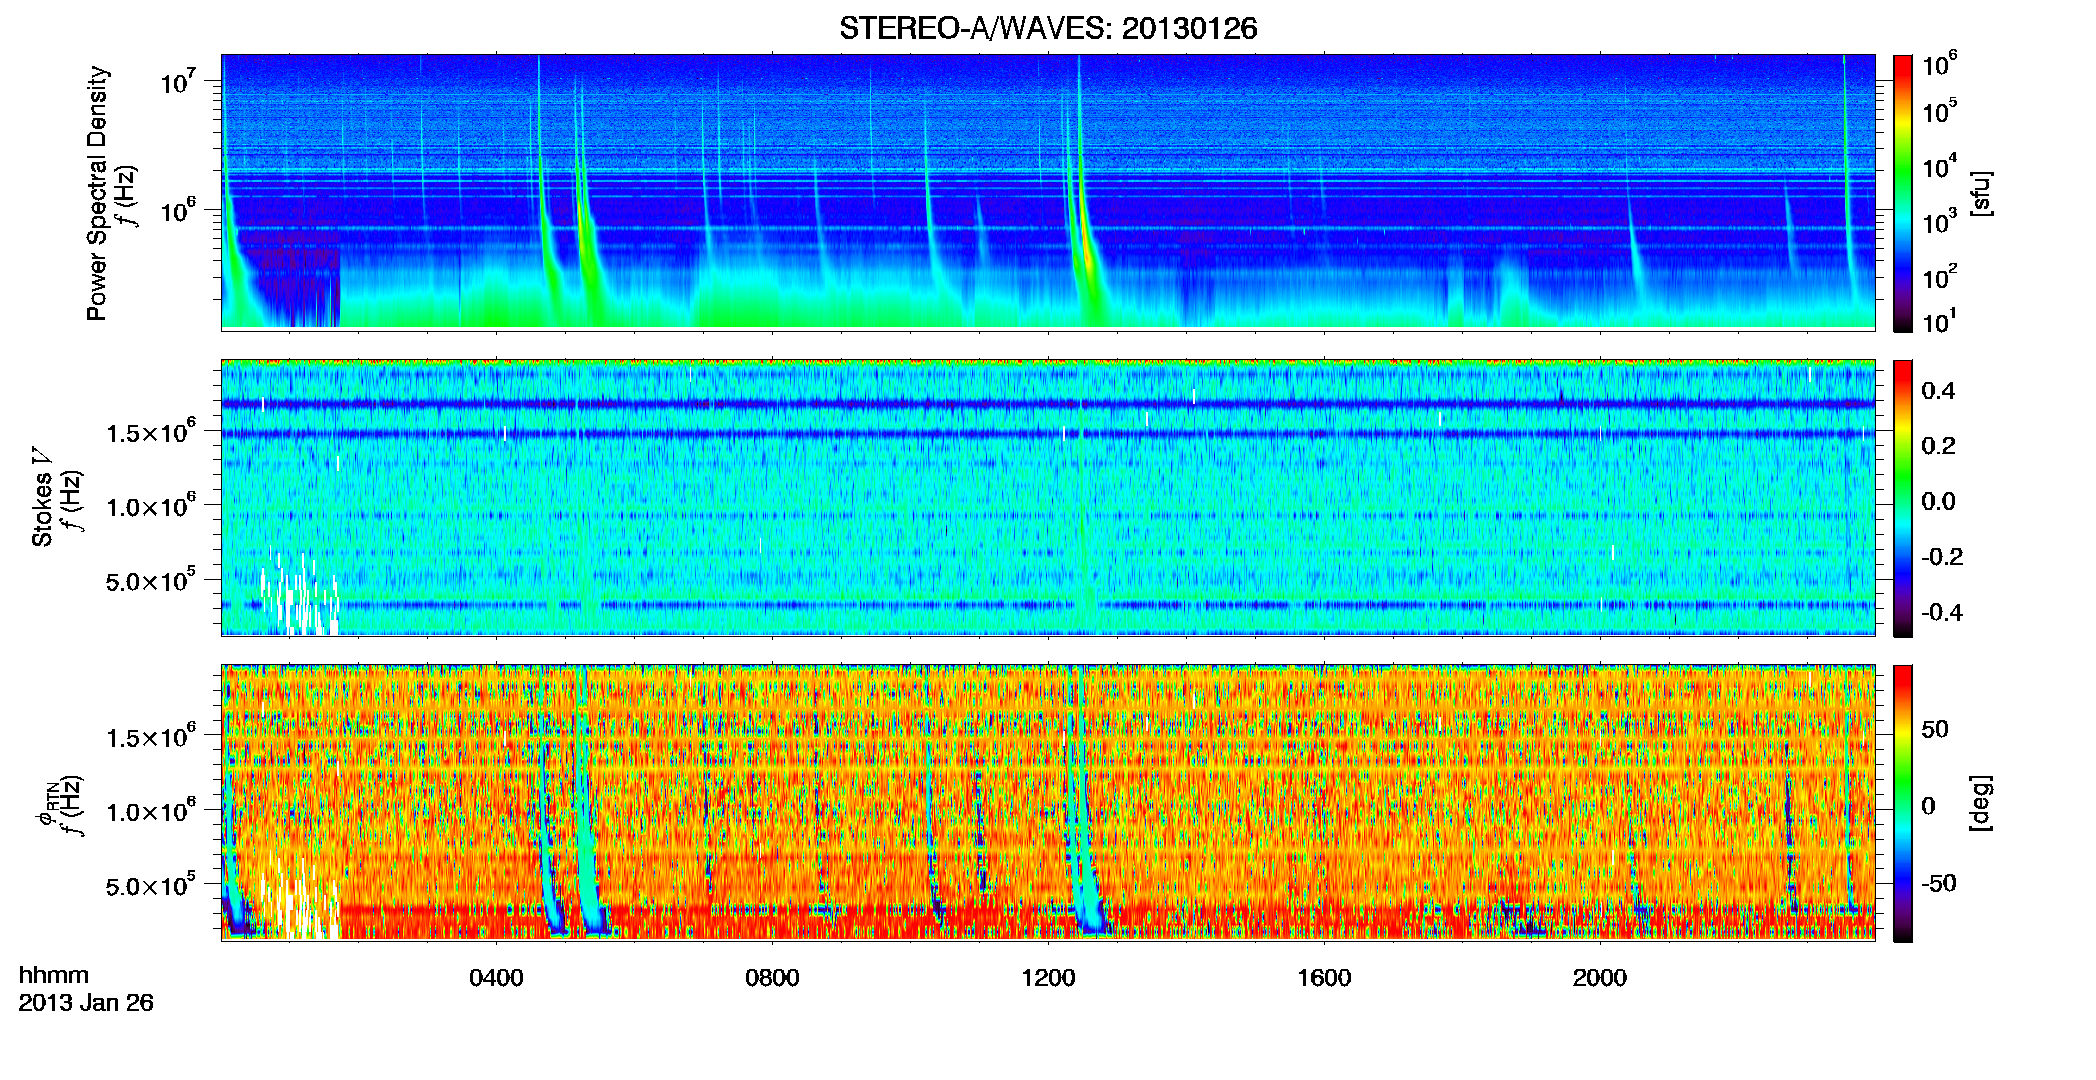This screenshot has width=2096, height=1080.
Task: Click the 2000 time tick label
Action: click(1600, 978)
